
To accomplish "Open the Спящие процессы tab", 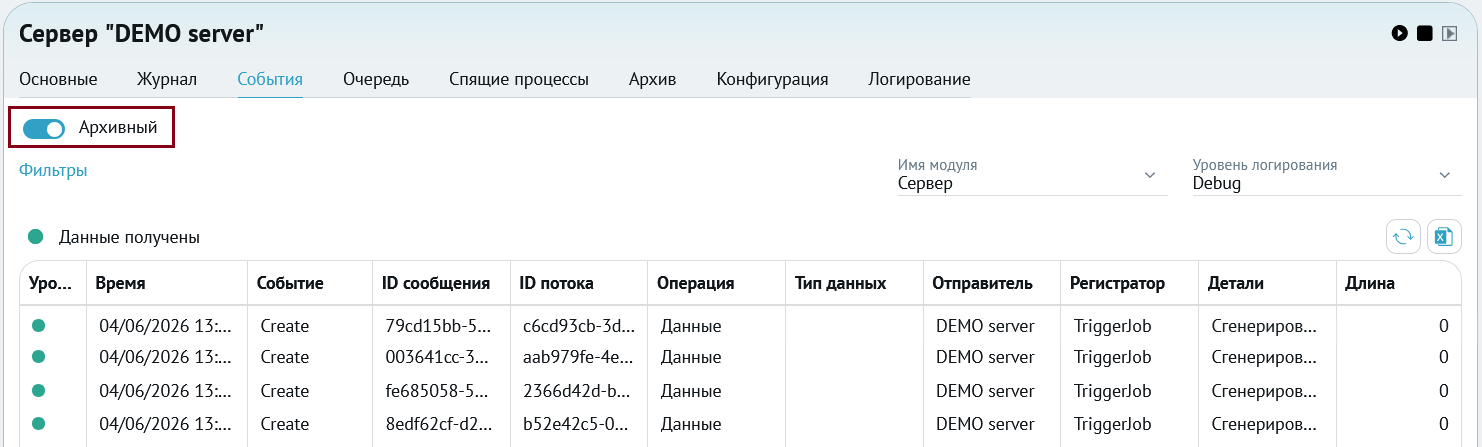I will tap(519, 79).
